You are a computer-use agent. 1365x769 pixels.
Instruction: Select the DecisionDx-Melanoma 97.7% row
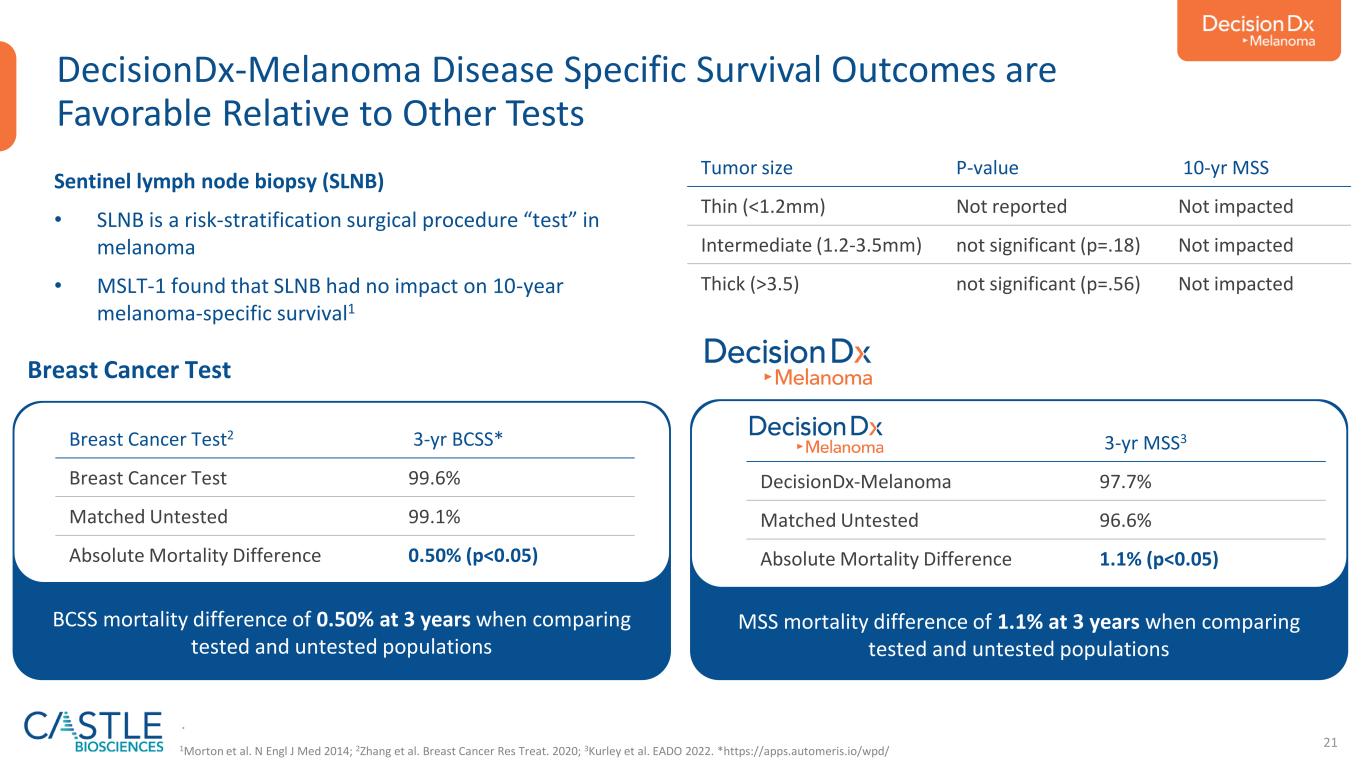click(1036, 482)
